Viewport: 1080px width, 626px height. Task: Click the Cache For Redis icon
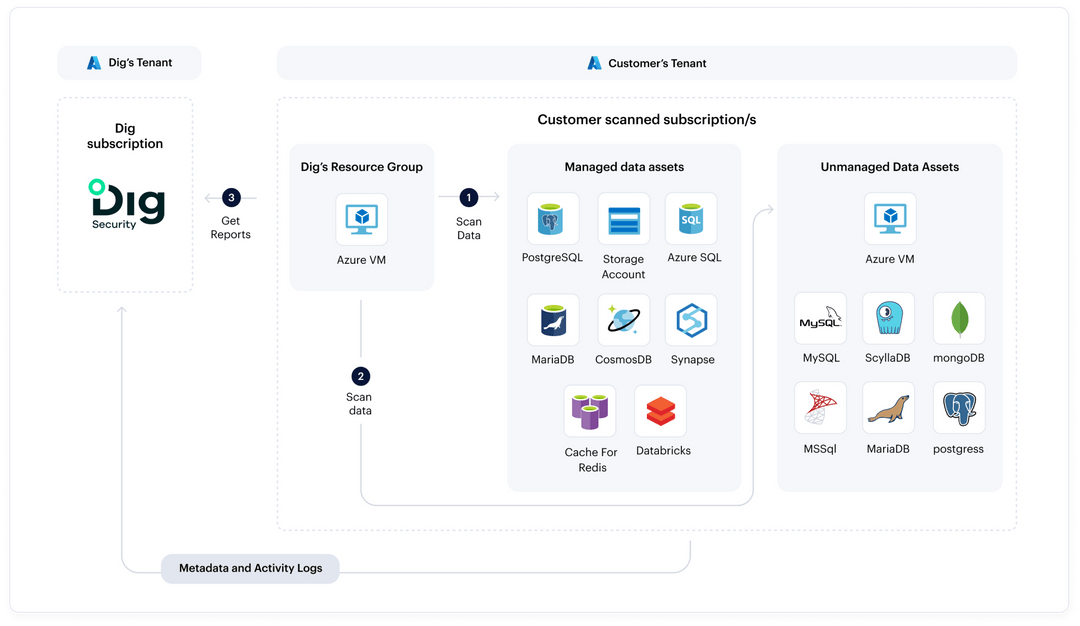click(x=590, y=410)
